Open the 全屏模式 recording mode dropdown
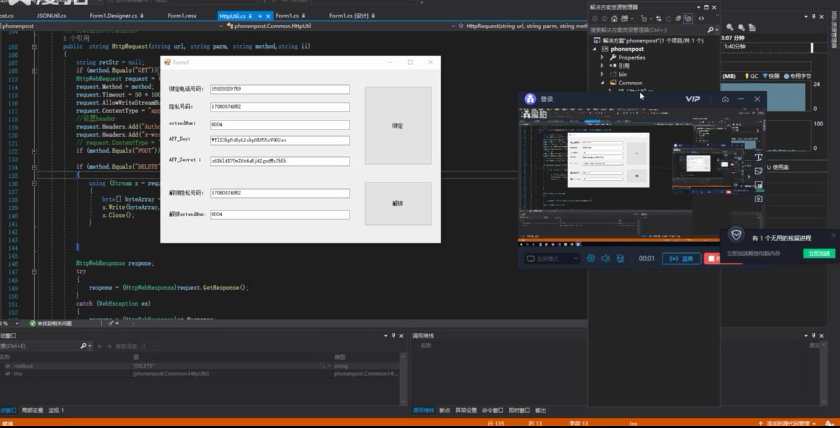 point(552,258)
